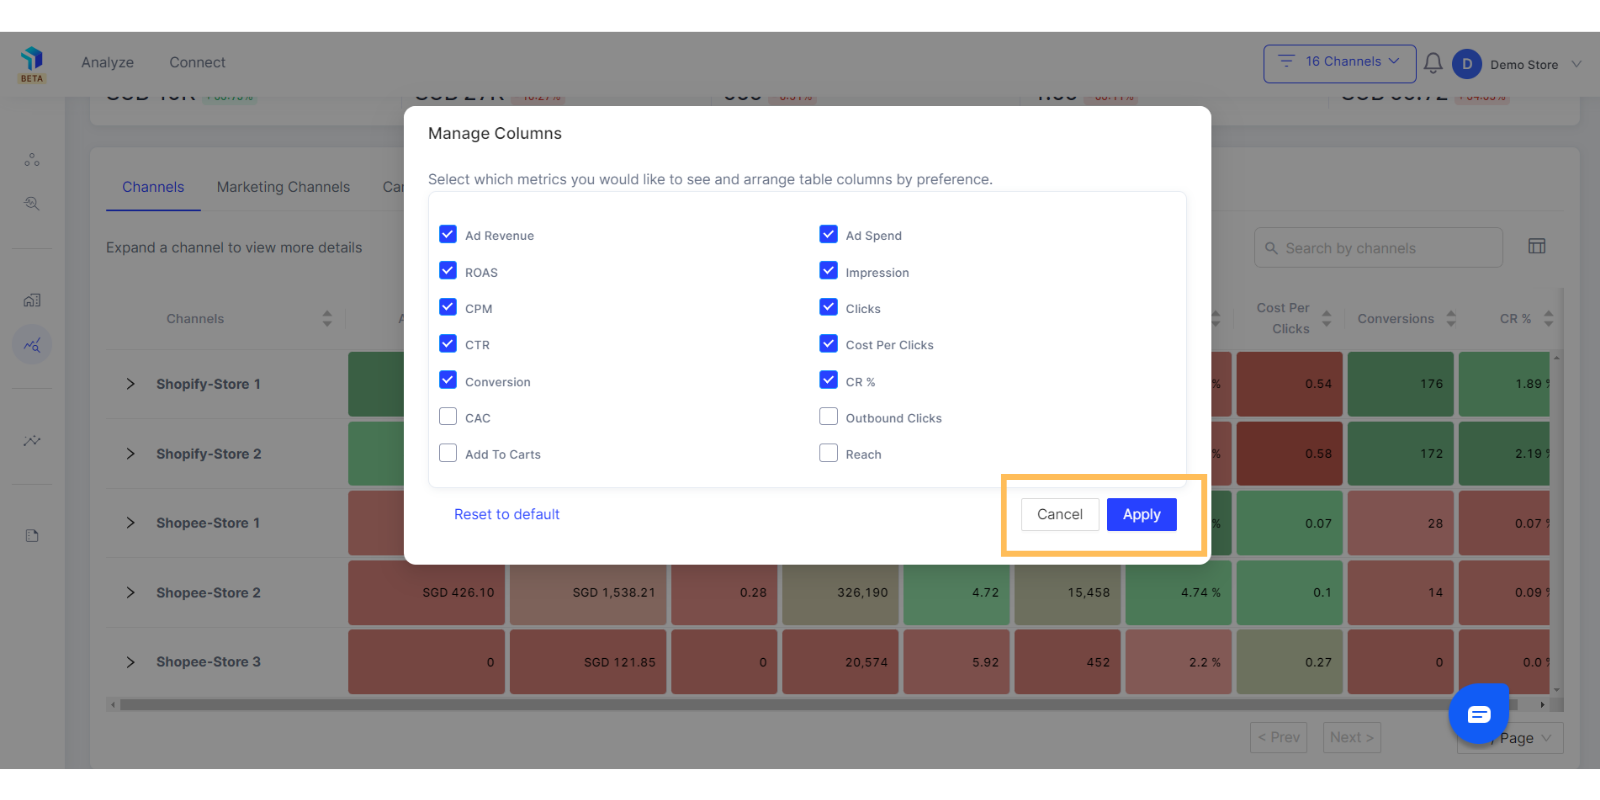Click the table's vertical scrollbar down arrow

[1556, 690]
